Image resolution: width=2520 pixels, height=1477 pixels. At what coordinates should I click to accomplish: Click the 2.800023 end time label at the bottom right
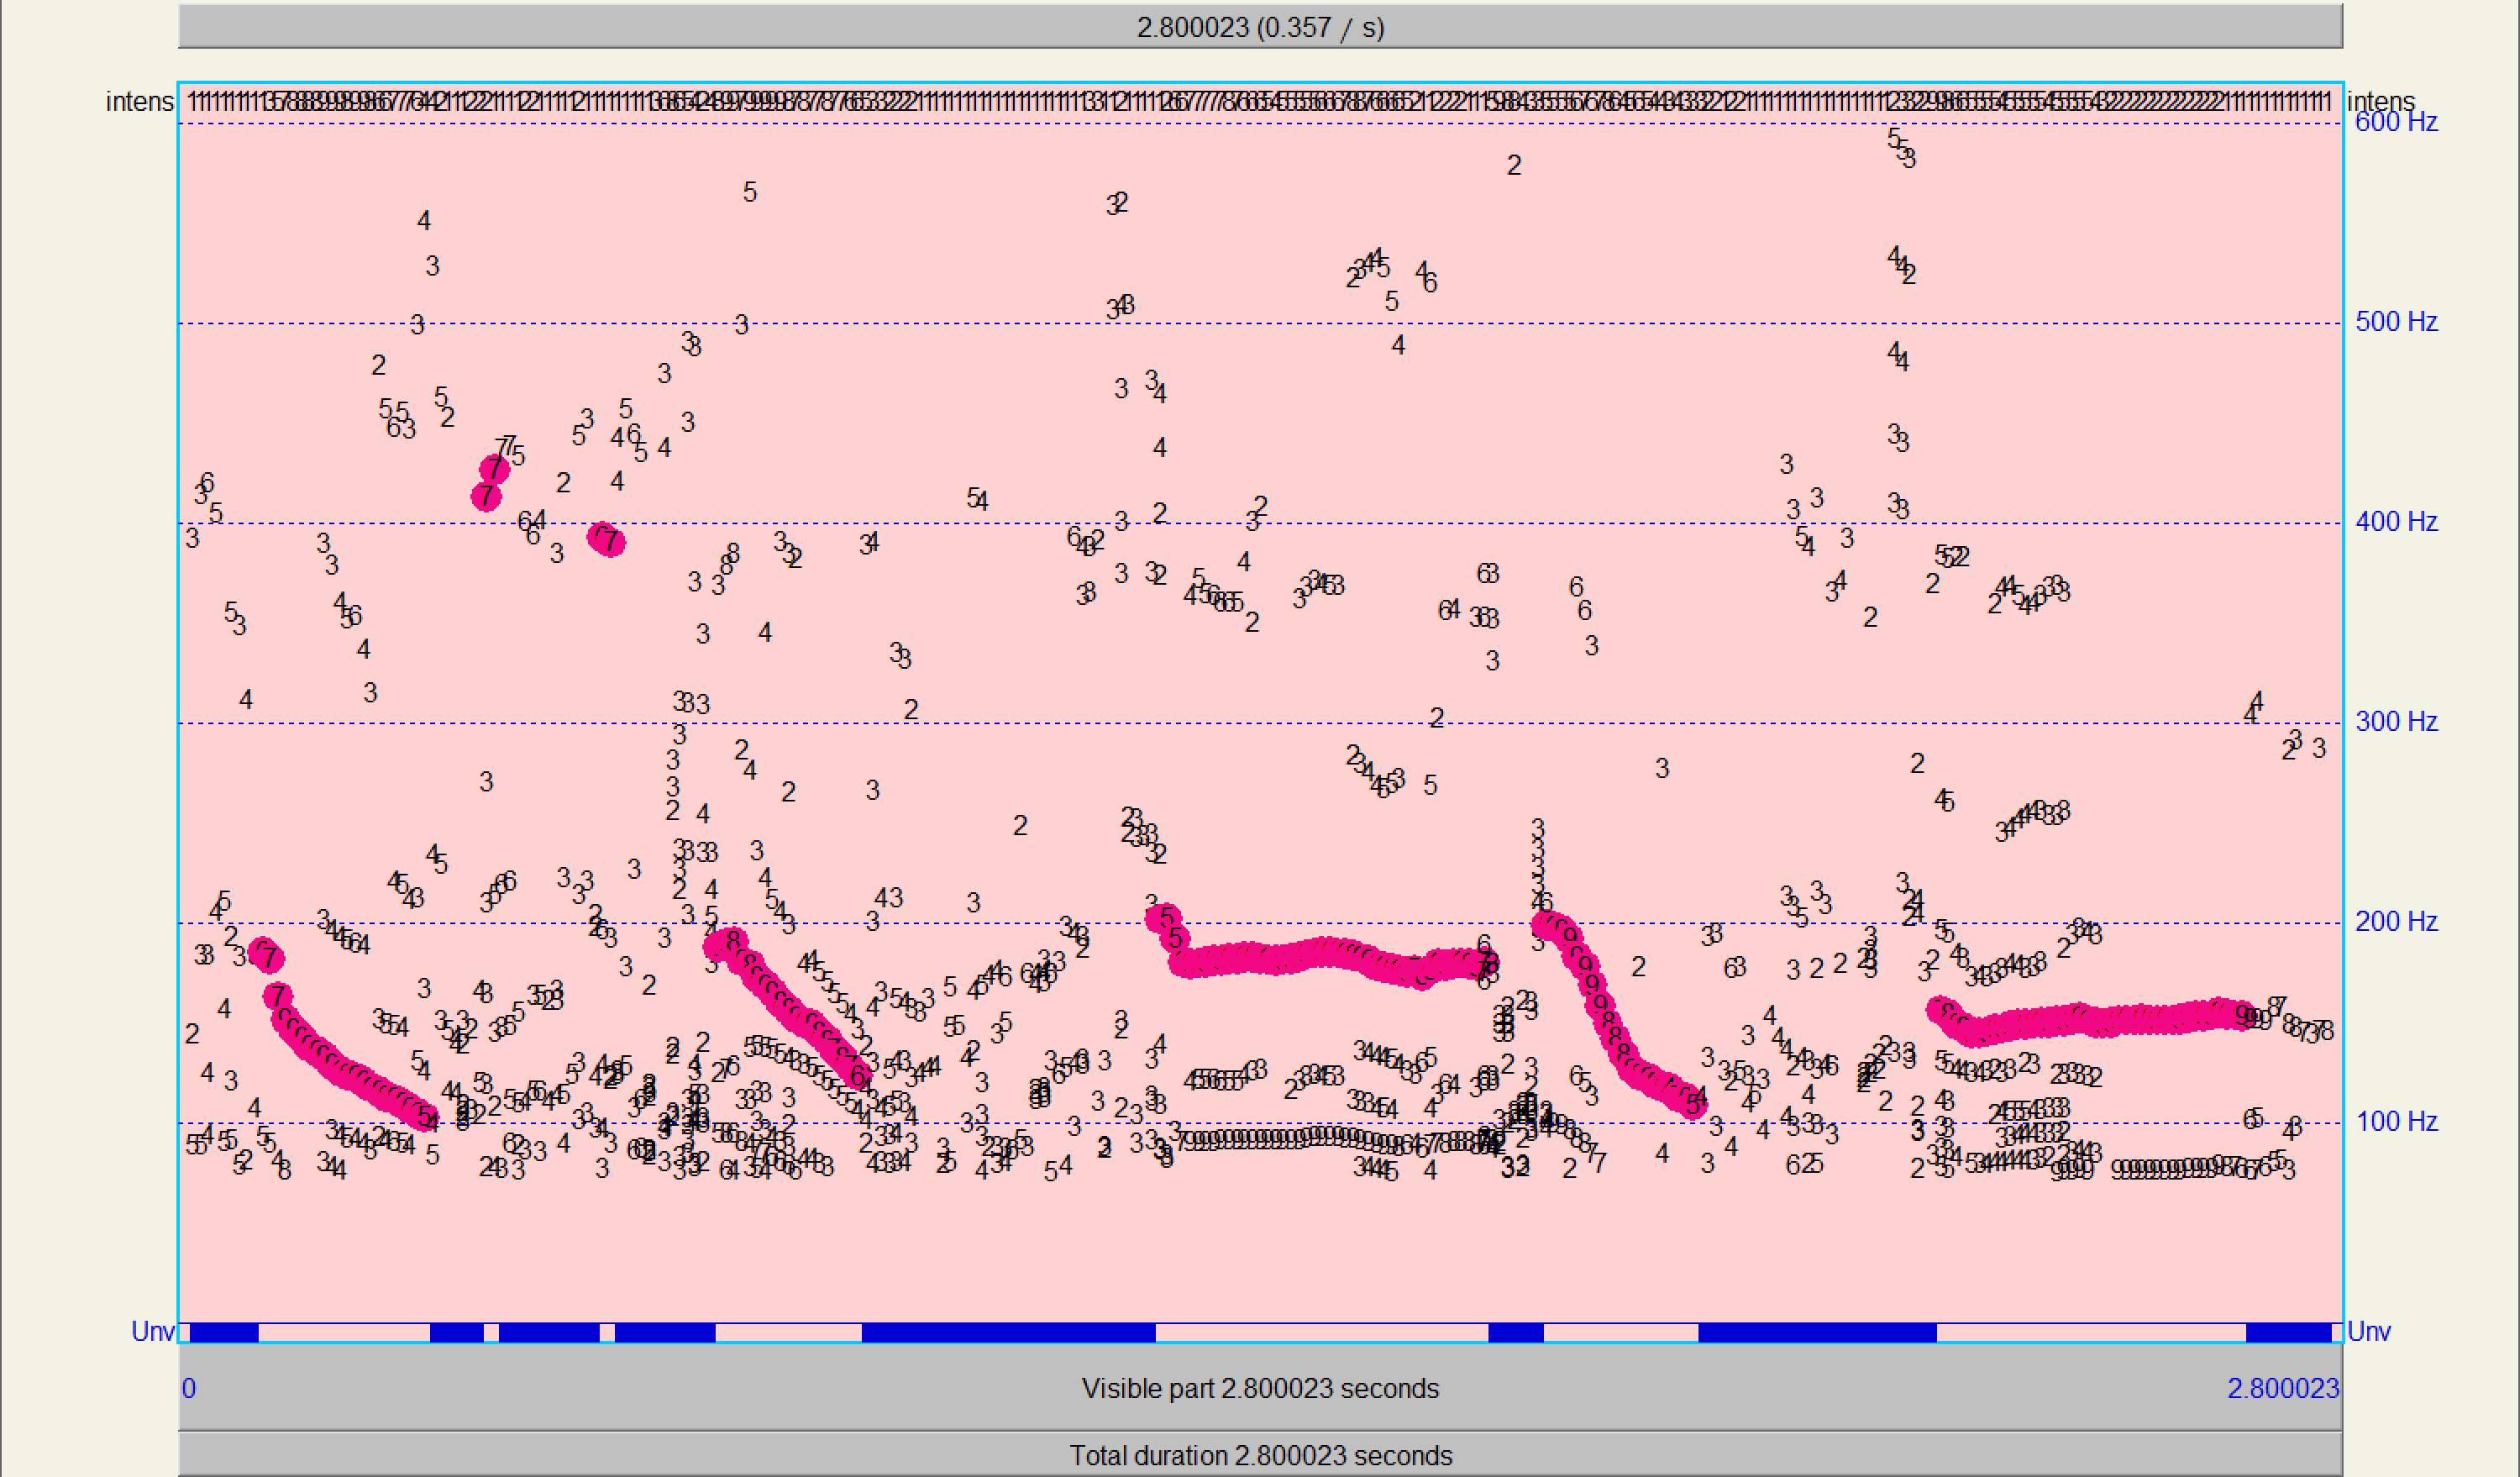[x=2283, y=1388]
